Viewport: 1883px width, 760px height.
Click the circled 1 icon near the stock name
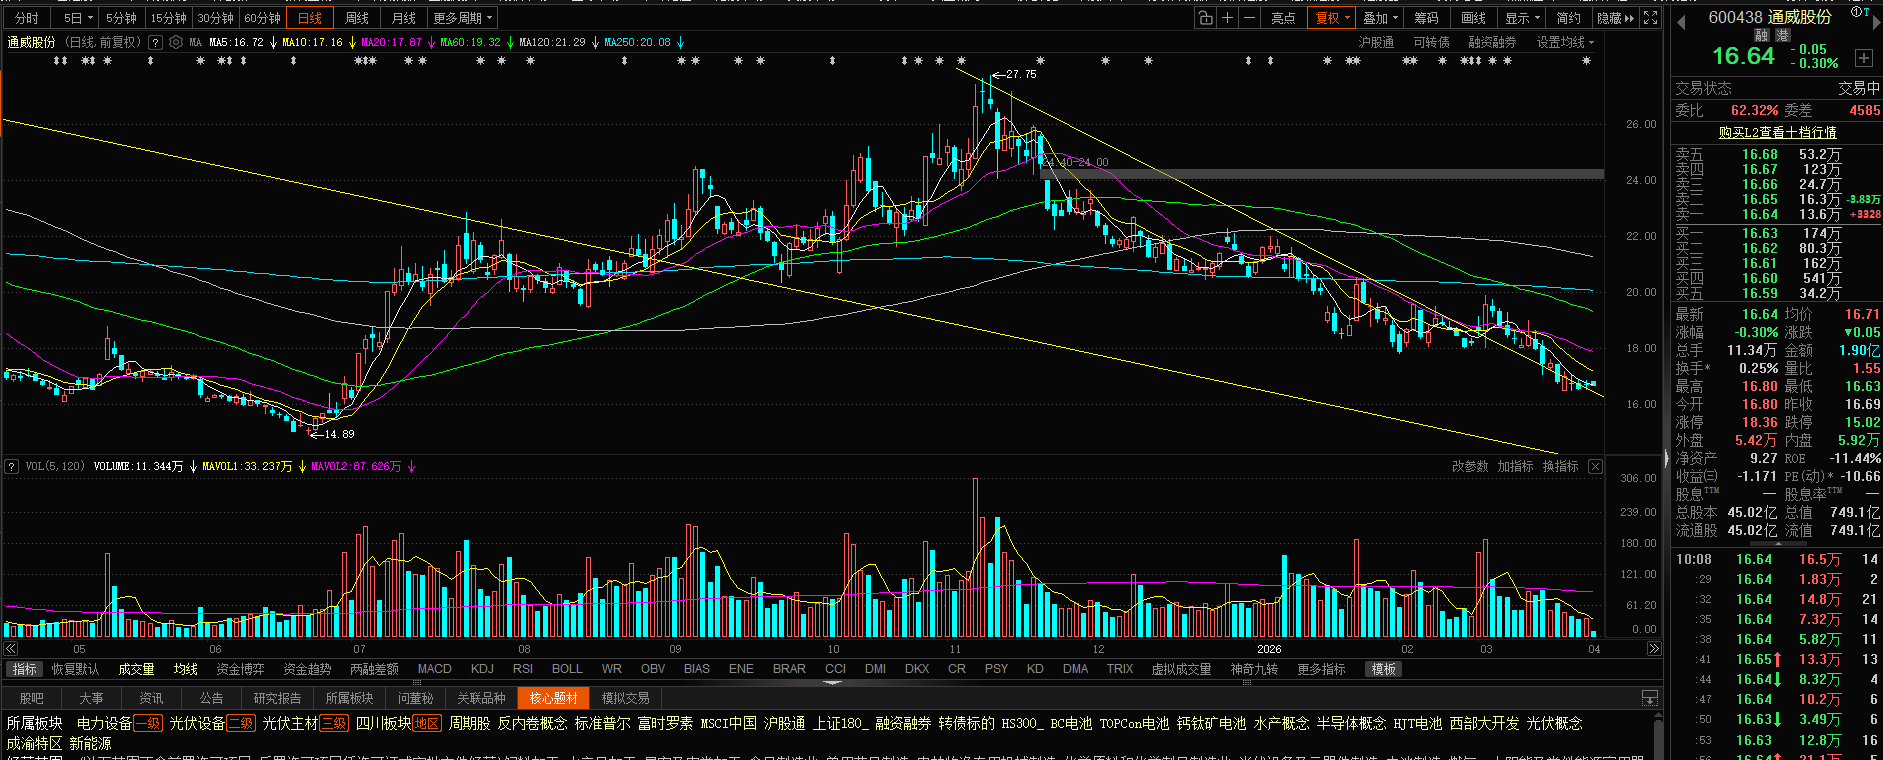(1854, 12)
